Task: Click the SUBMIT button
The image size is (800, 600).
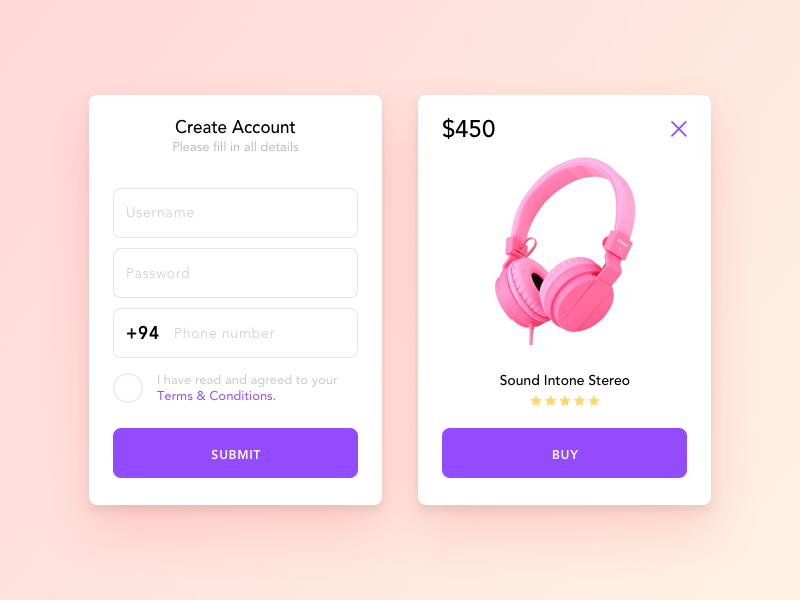Action: tap(235, 453)
